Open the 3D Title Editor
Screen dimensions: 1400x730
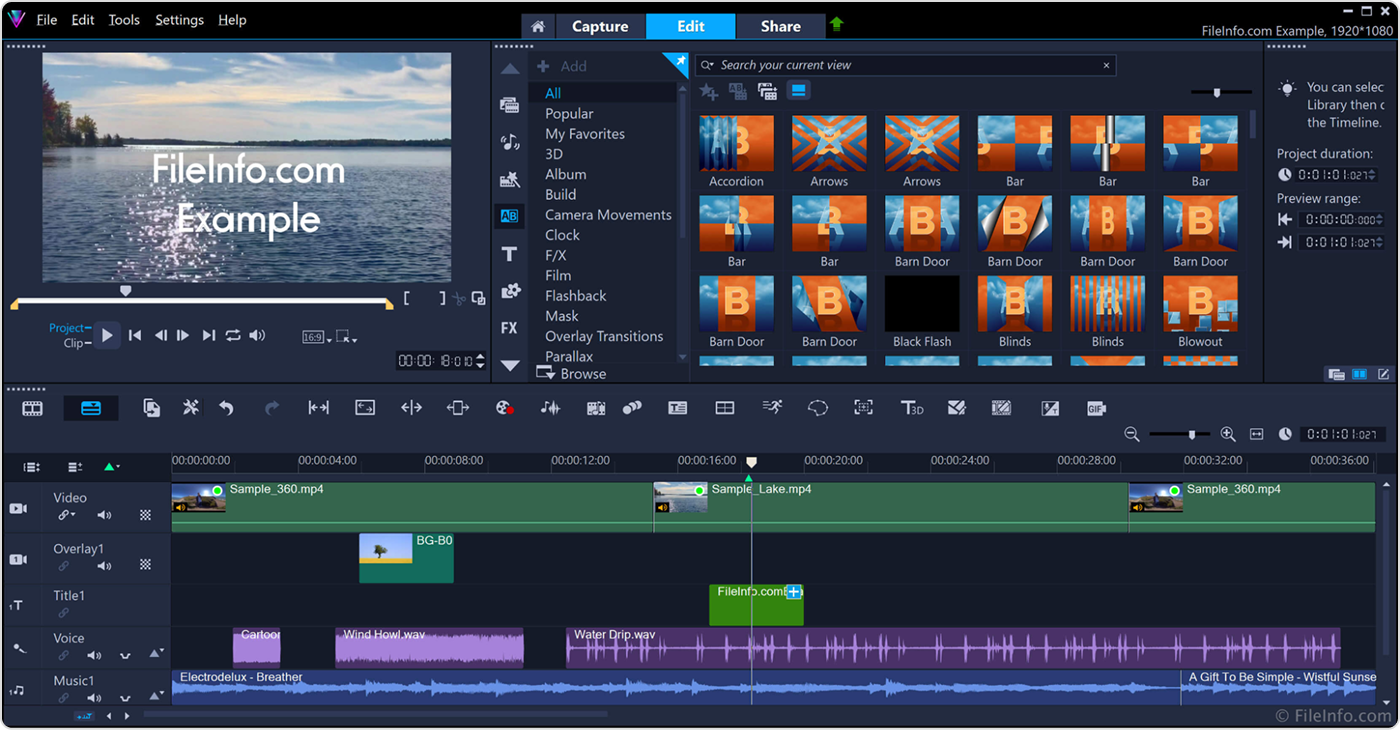911,408
